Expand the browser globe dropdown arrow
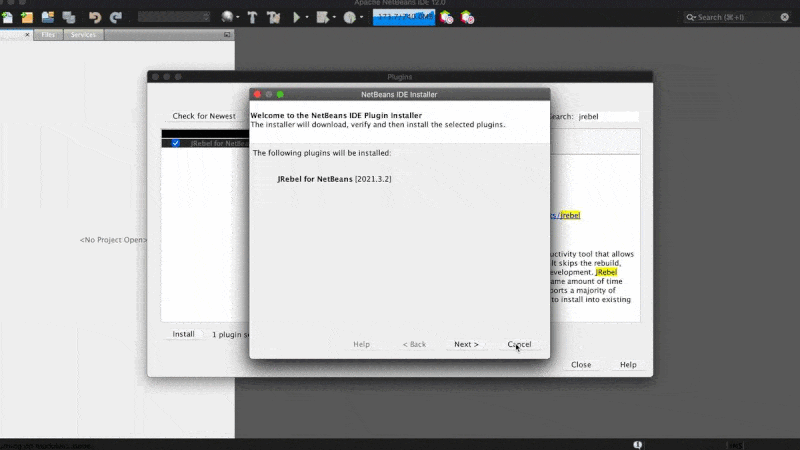 click(238, 17)
